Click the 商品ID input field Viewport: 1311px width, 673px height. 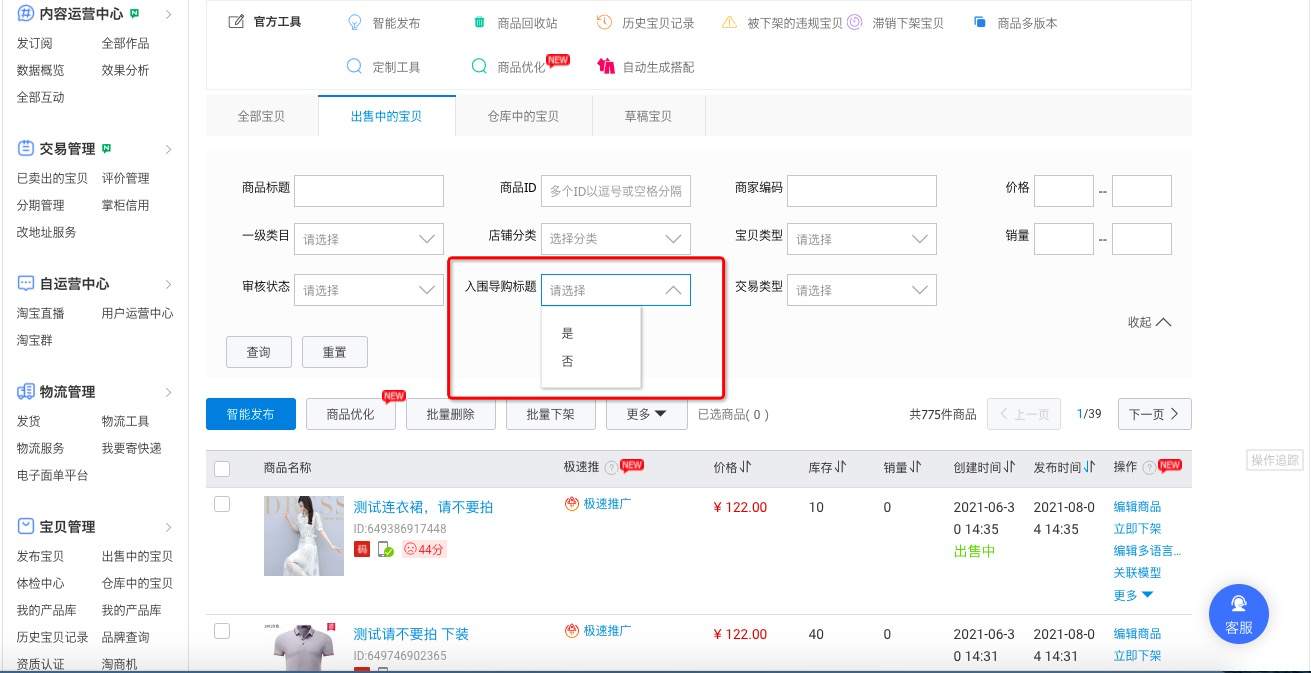tap(616, 191)
